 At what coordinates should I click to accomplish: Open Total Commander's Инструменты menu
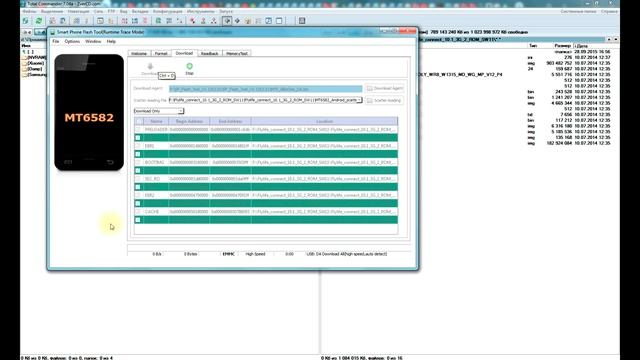(x=200, y=11)
